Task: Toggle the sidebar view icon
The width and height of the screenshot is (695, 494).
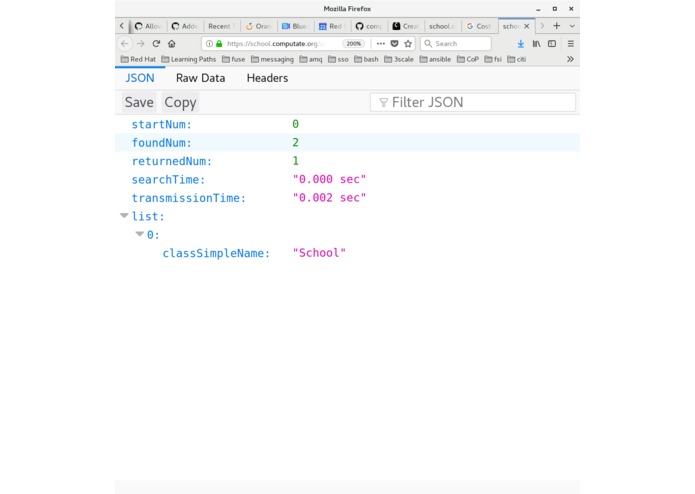Action: pyautogui.click(x=552, y=43)
